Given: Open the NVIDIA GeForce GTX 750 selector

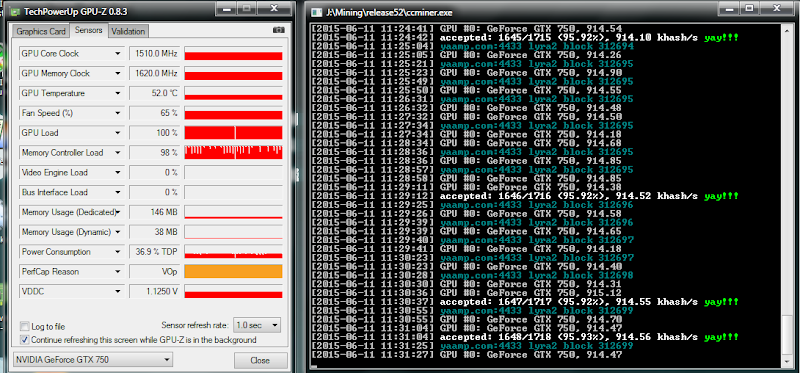Looking at the screenshot, I should (x=92, y=360).
